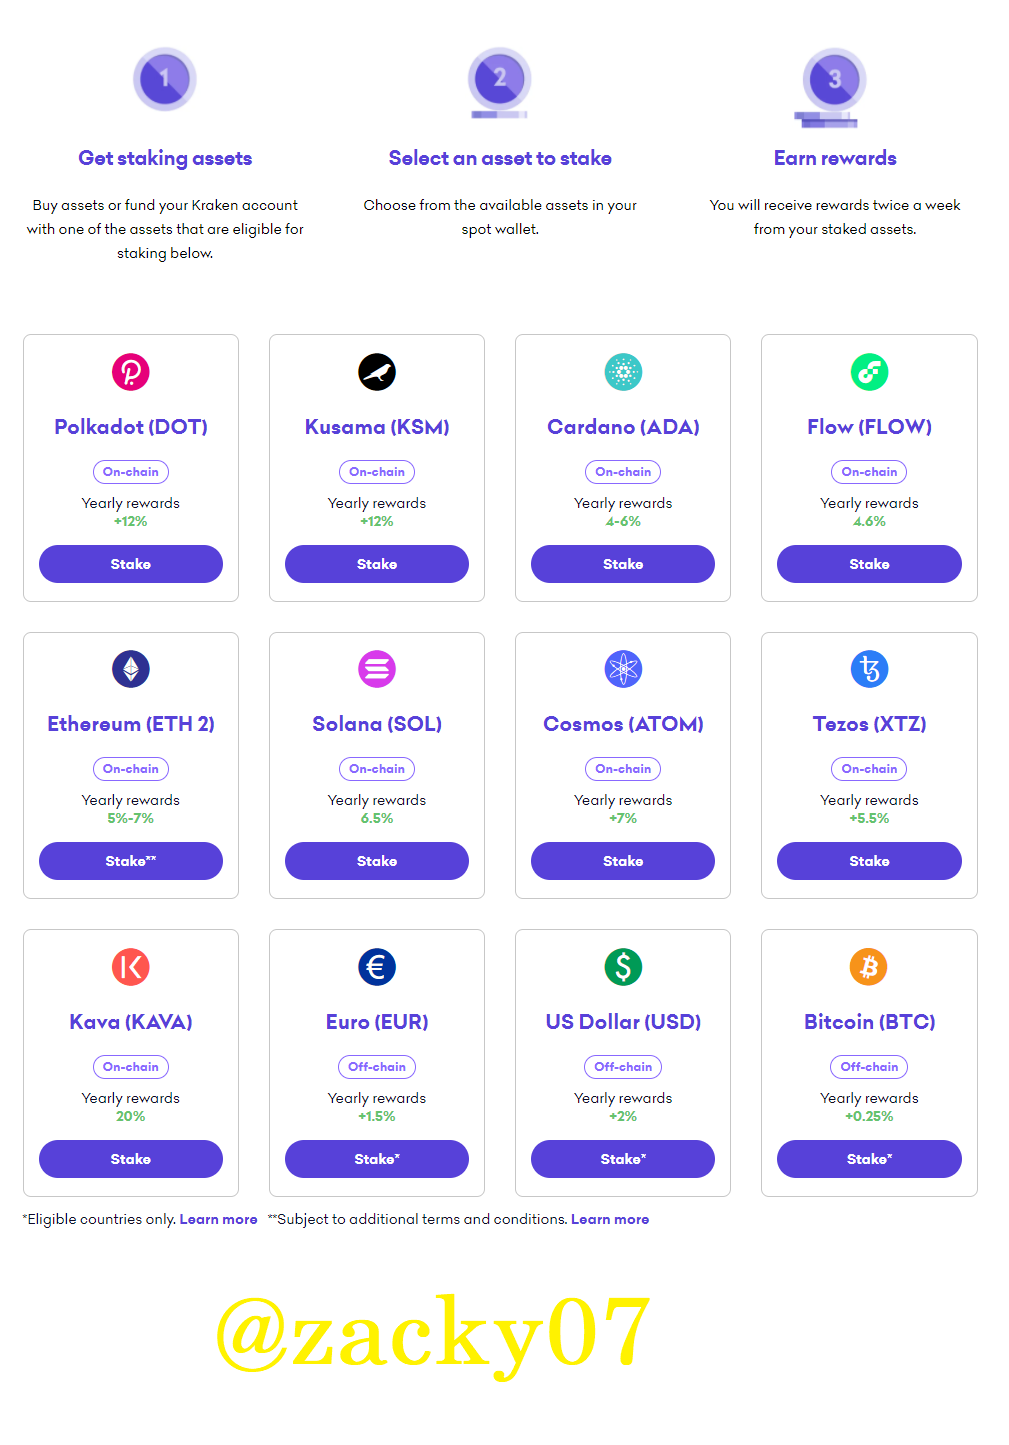
Task: Open Learn more link for additional terms
Action: click(x=610, y=1219)
